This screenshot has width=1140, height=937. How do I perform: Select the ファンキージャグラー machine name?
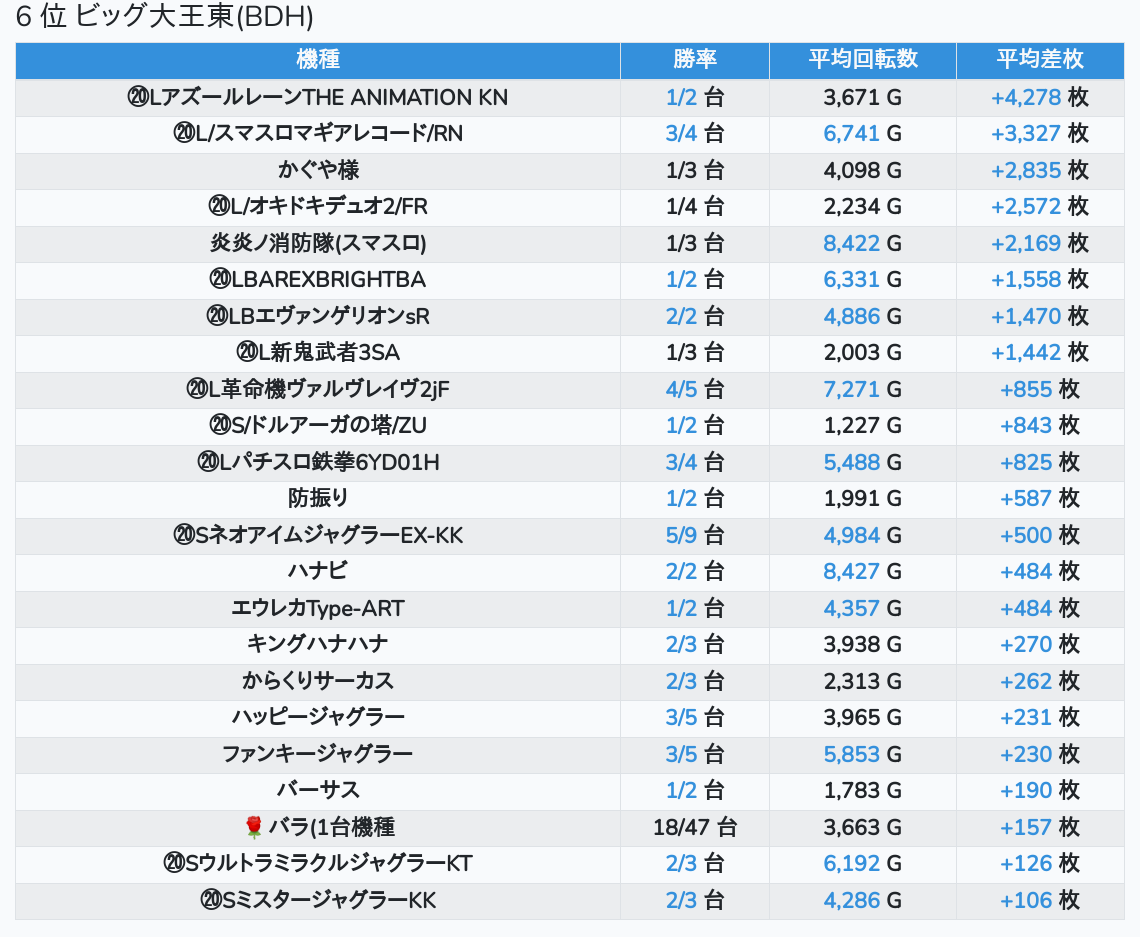click(318, 754)
